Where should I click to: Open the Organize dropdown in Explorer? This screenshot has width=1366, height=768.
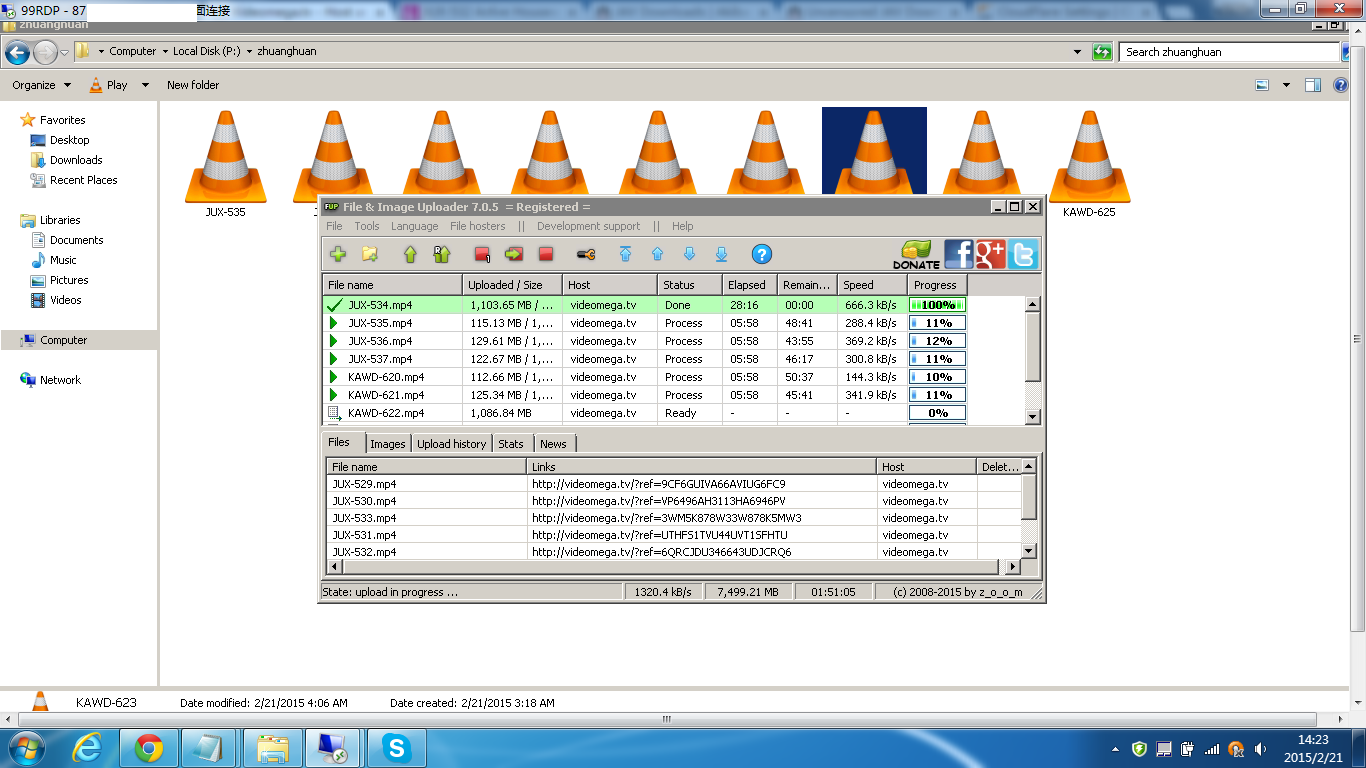point(41,85)
